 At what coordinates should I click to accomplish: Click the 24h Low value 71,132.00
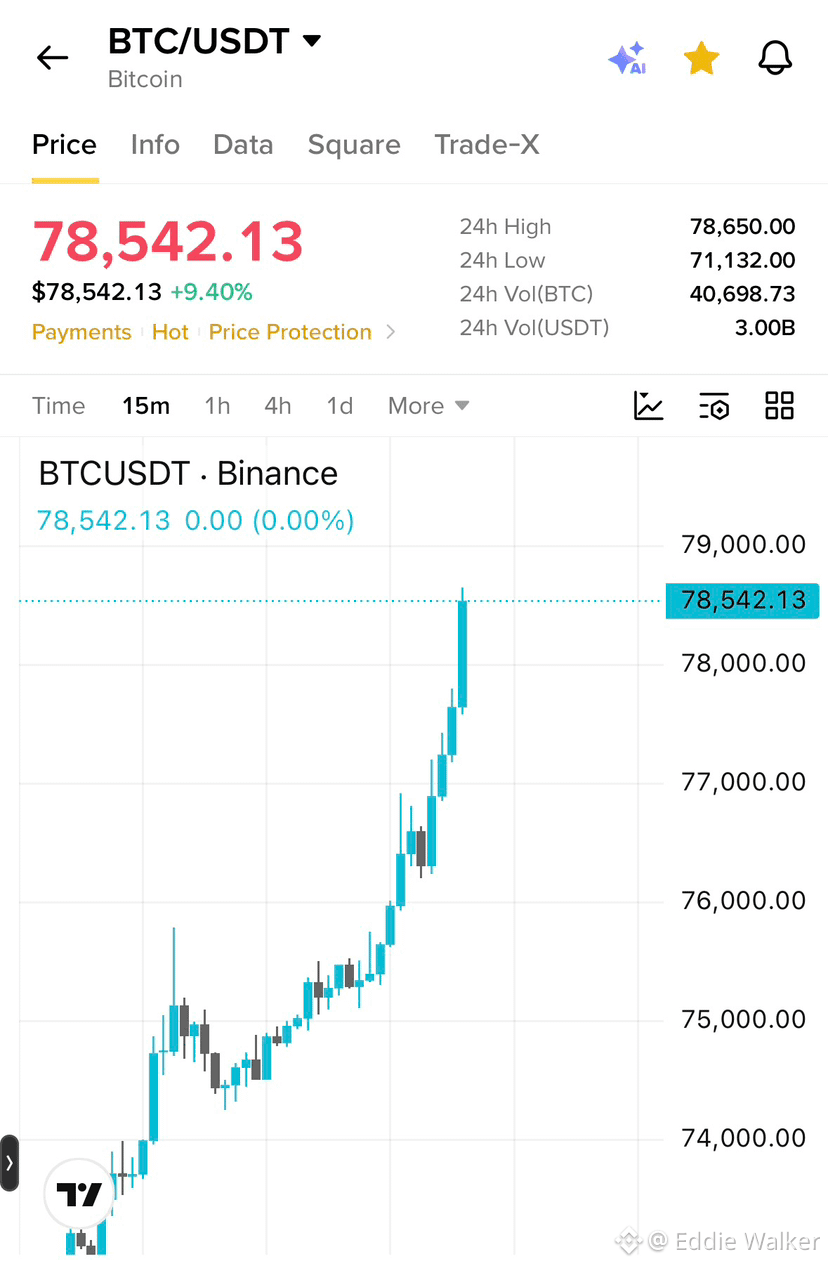point(743,261)
